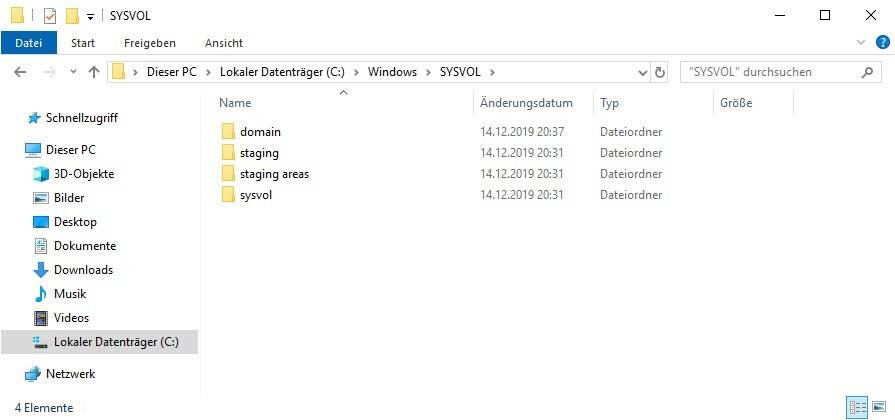Click the up-one-level arrow icon
This screenshot has width=895, height=420.
coord(94,72)
